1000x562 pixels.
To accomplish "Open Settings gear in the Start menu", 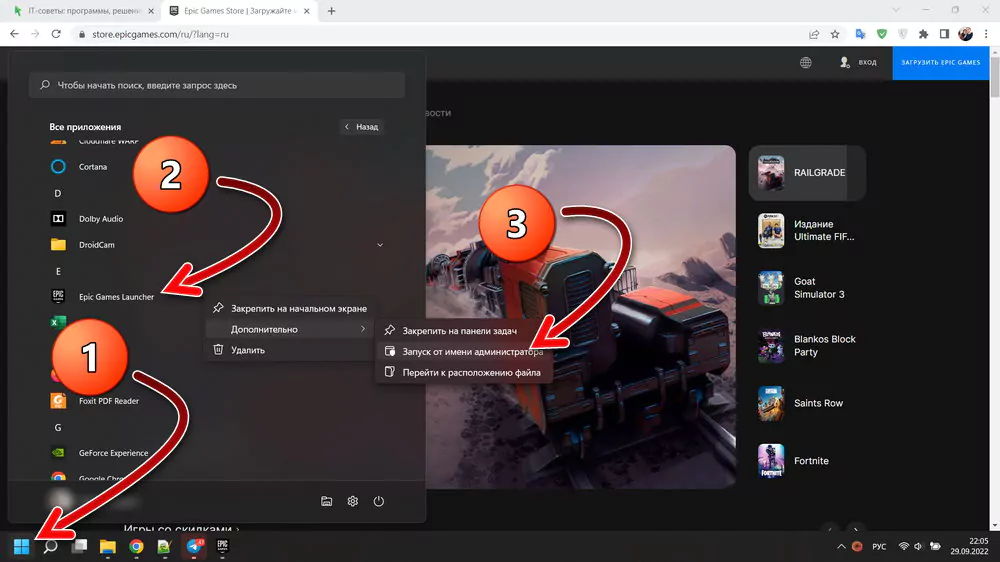I will (x=353, y=501).
